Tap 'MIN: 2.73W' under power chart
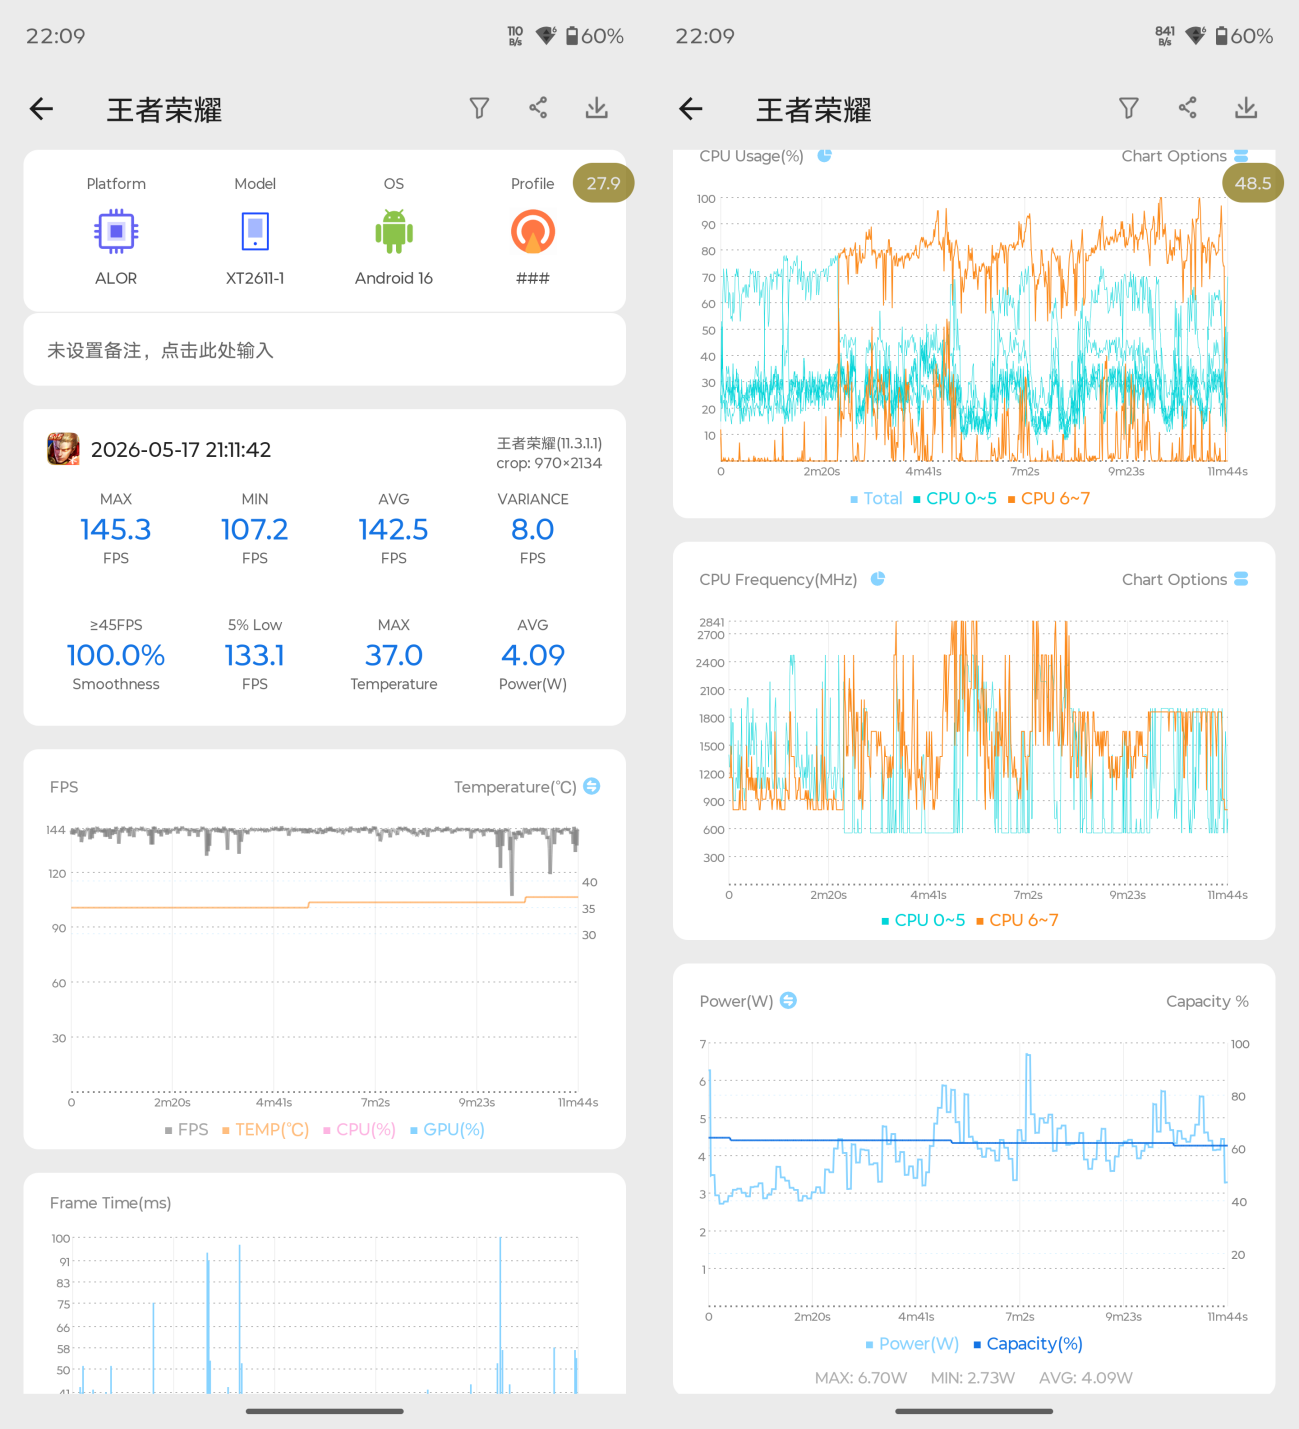Image resolution: width=1299 pixels, height=1429 pixels. pyautogui.click(x=973, y=1378)
